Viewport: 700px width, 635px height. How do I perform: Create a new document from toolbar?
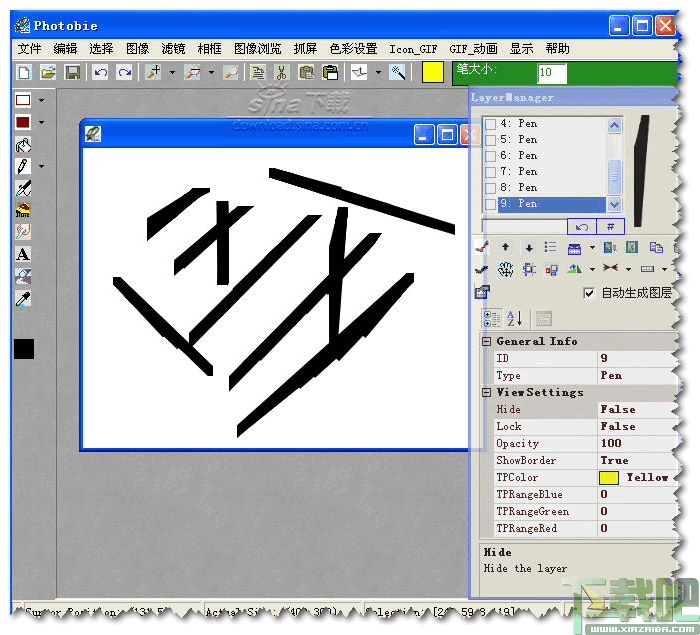click(24, 72)
